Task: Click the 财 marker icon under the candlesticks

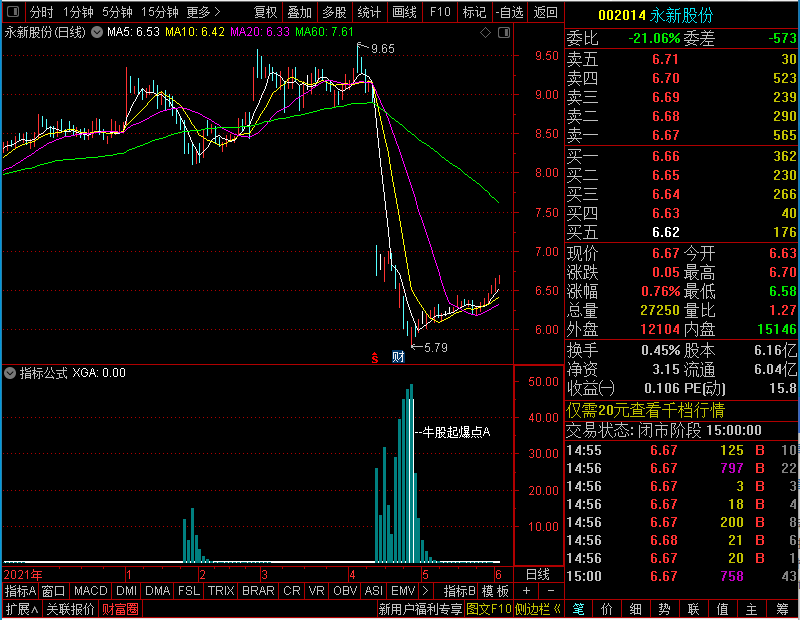Action: 398,357
